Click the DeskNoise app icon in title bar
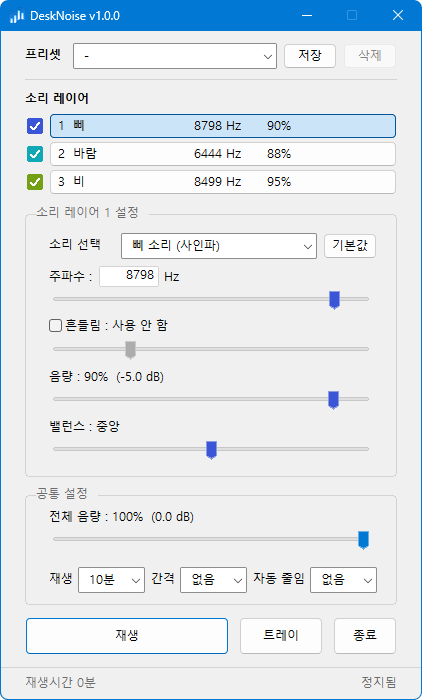 (x=17, y=16)
